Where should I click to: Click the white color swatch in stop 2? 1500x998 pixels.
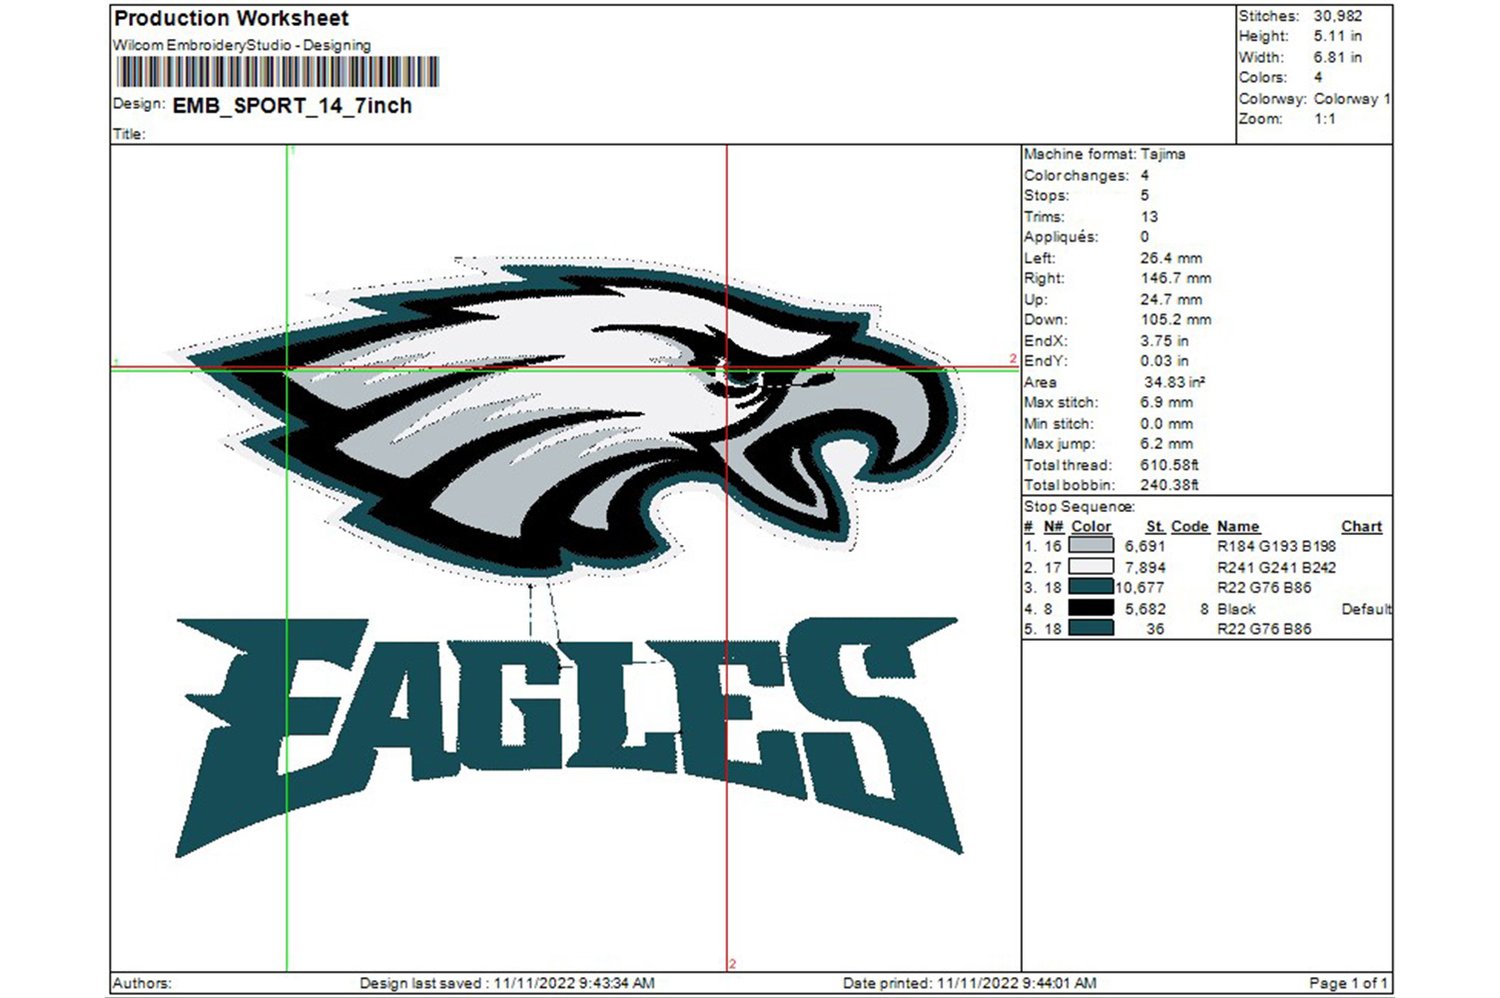[1091, 567]
